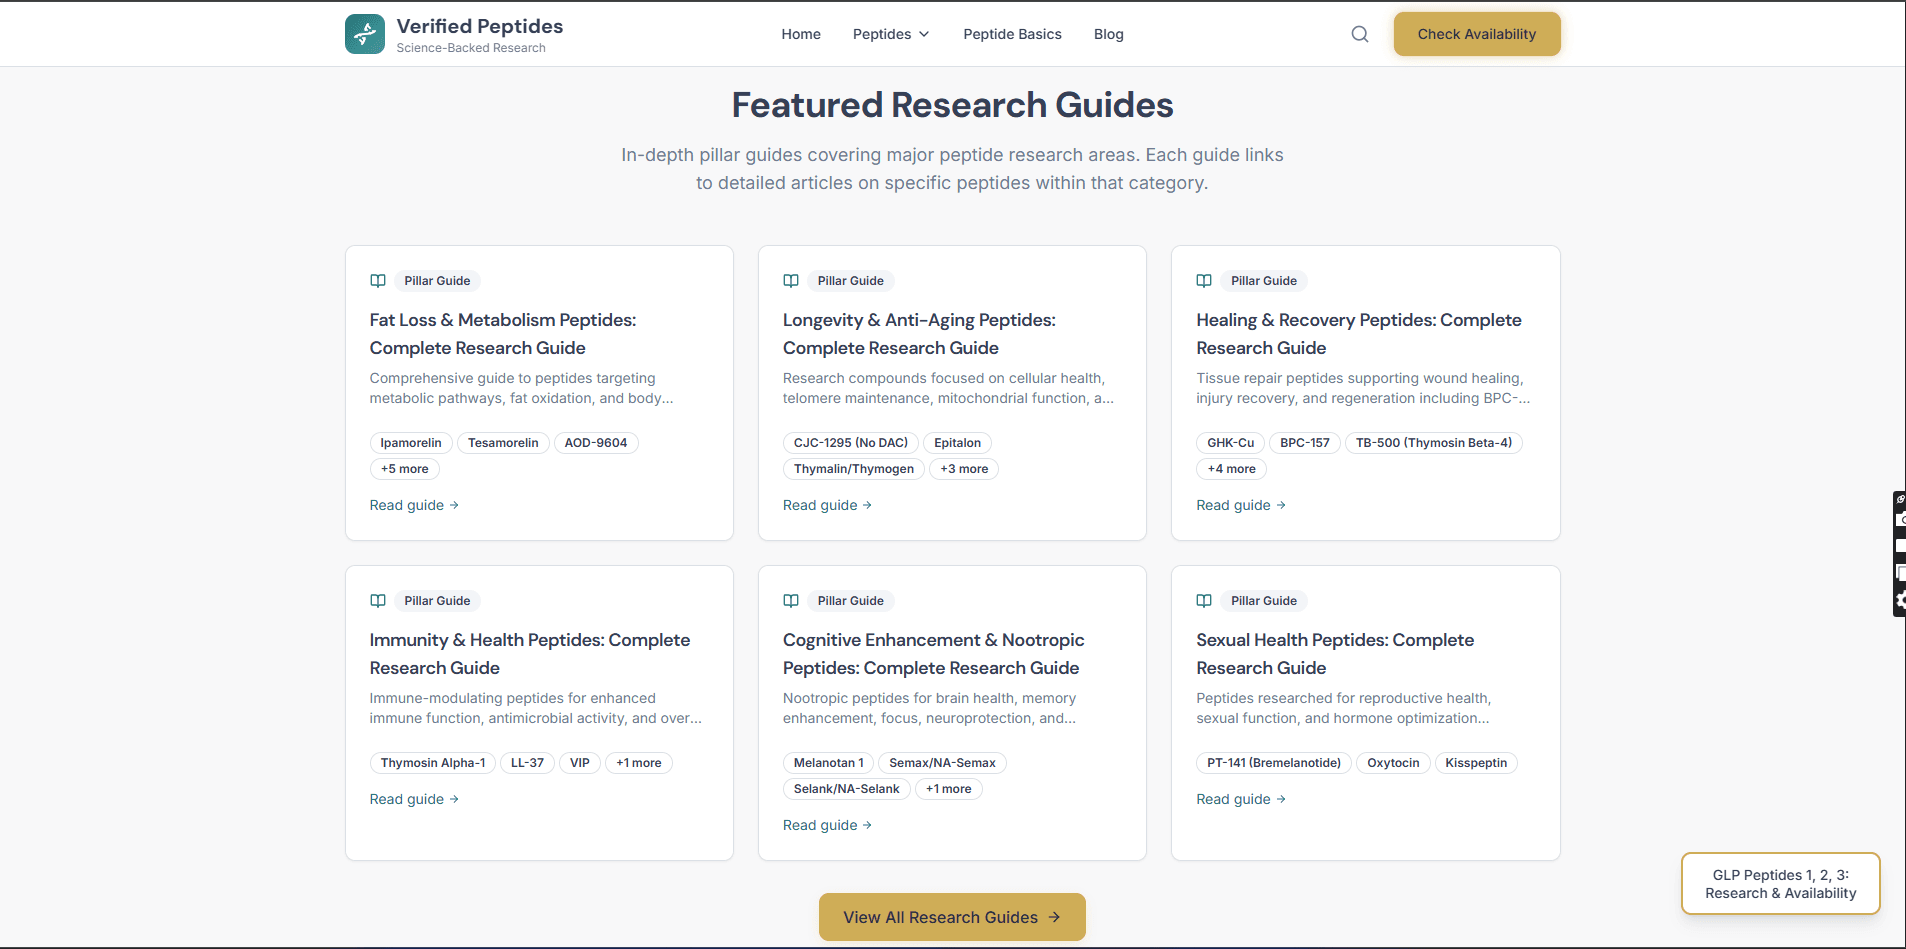Viewport: 1906px width, 949px height.
Task: Click the gear icon in the right edge panel
Action: 1901,601
